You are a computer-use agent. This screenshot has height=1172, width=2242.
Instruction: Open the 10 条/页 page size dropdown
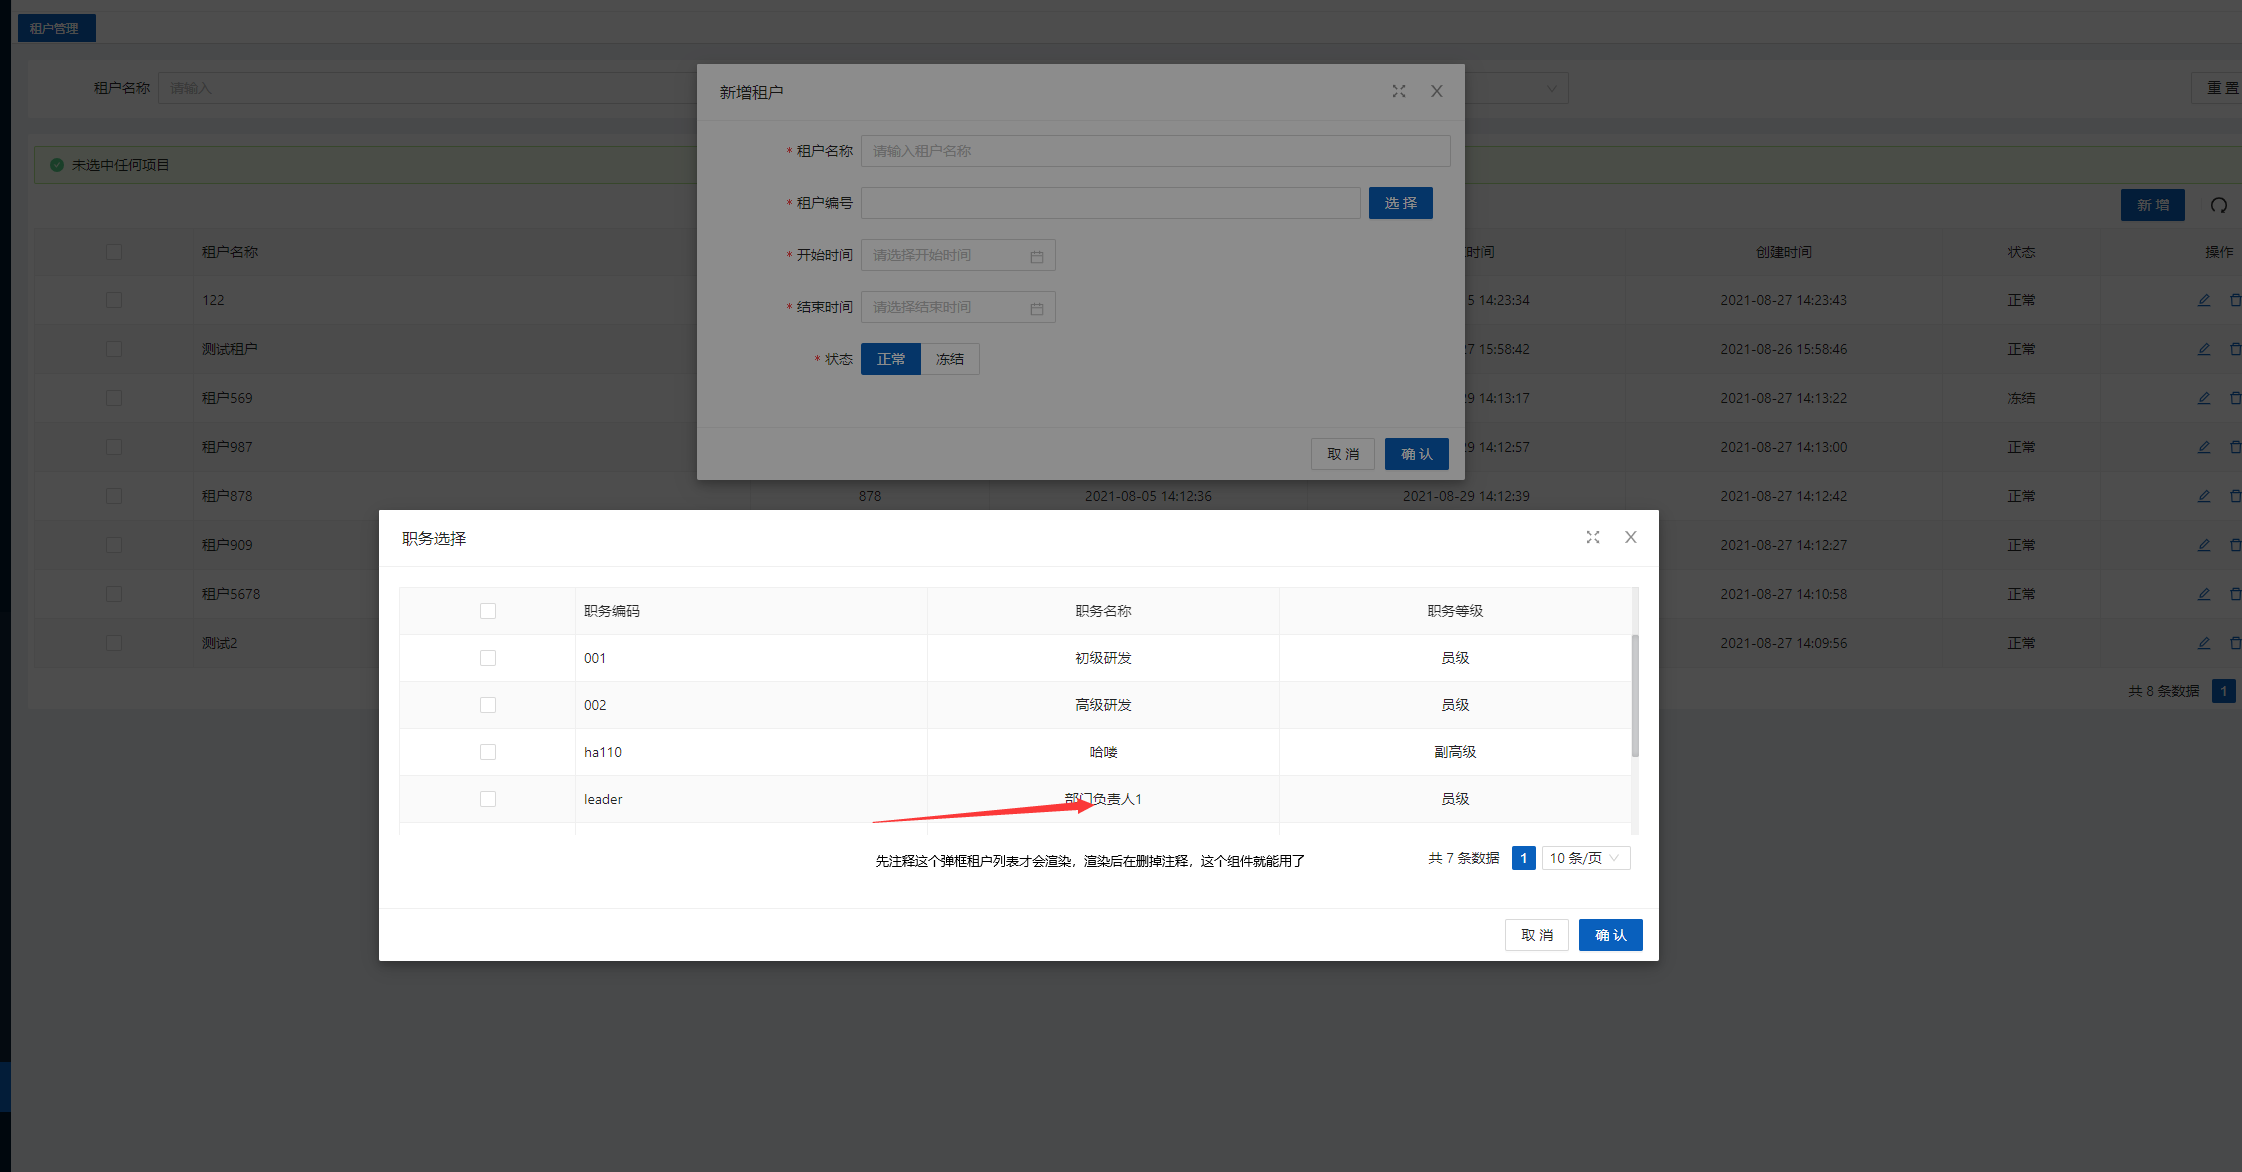tap(1585, 858)
